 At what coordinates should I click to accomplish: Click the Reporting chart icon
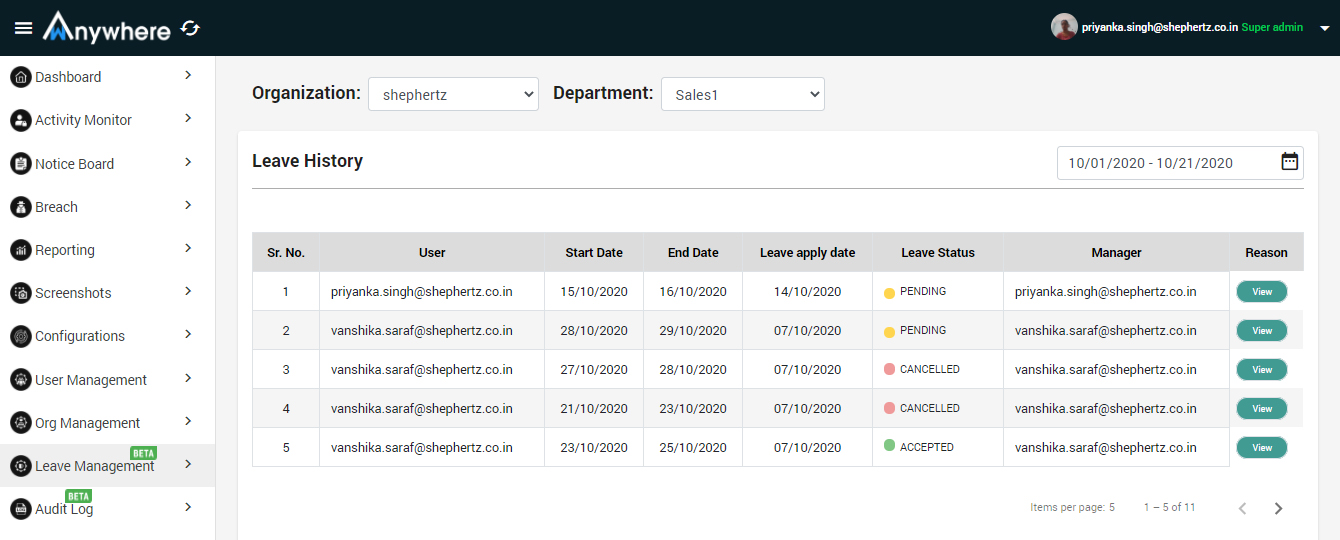pos(20,250)
